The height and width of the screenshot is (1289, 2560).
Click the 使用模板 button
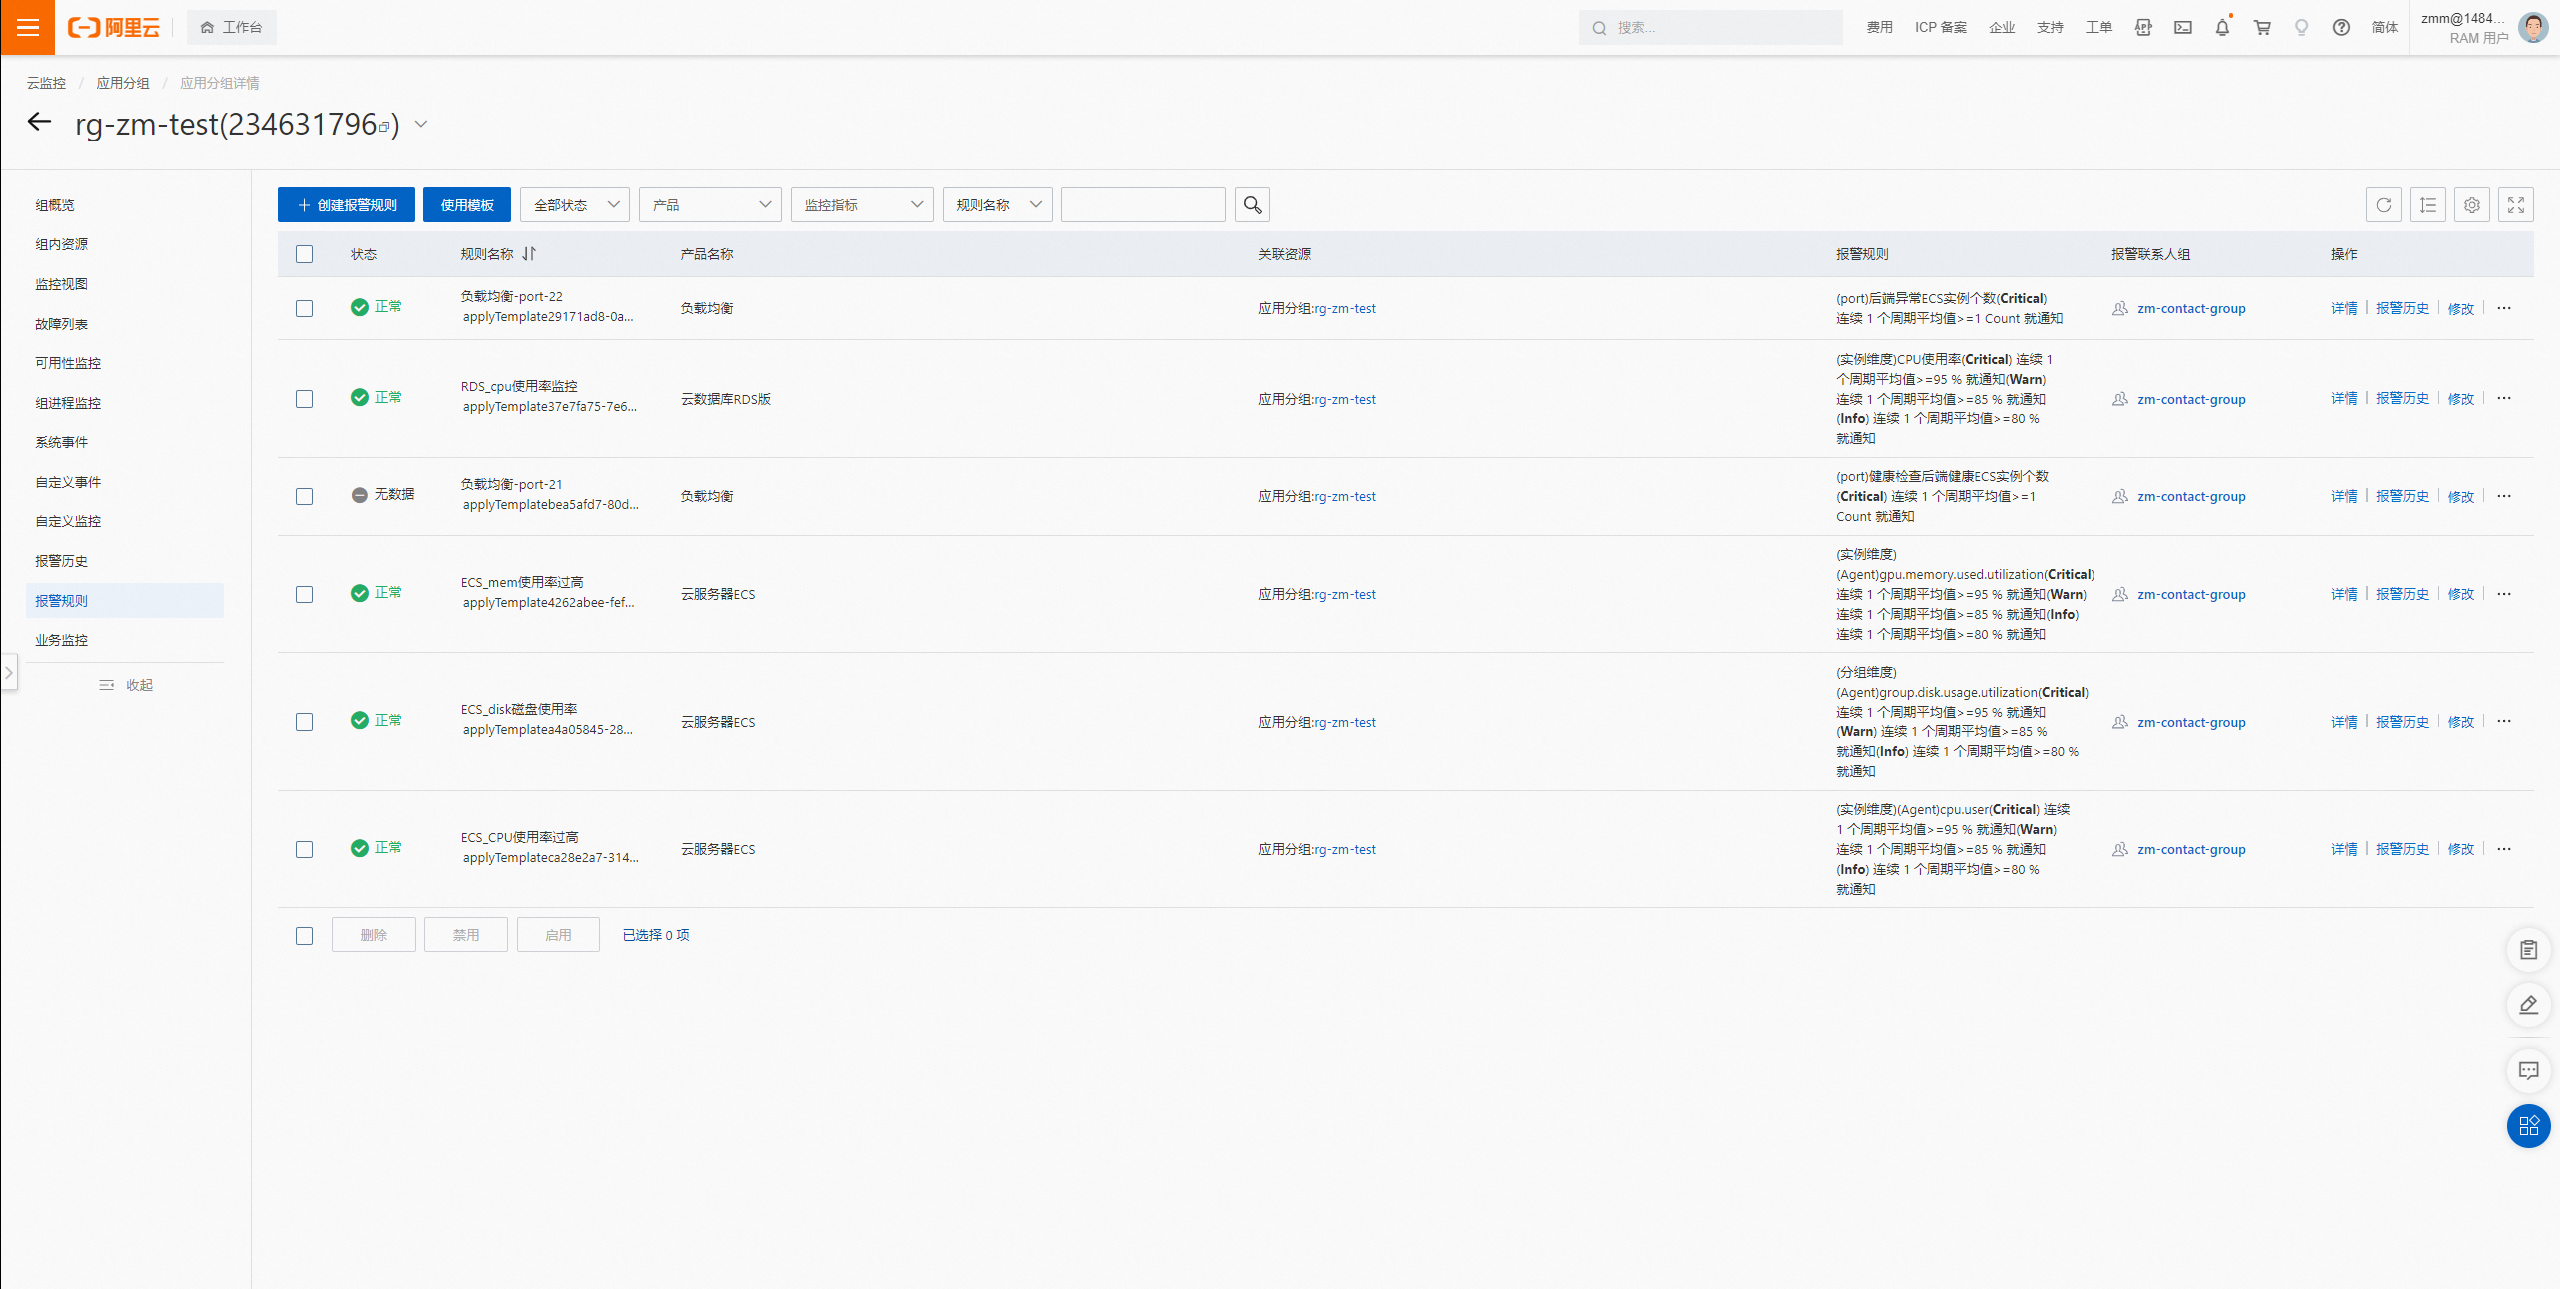[x=467, y=205]
